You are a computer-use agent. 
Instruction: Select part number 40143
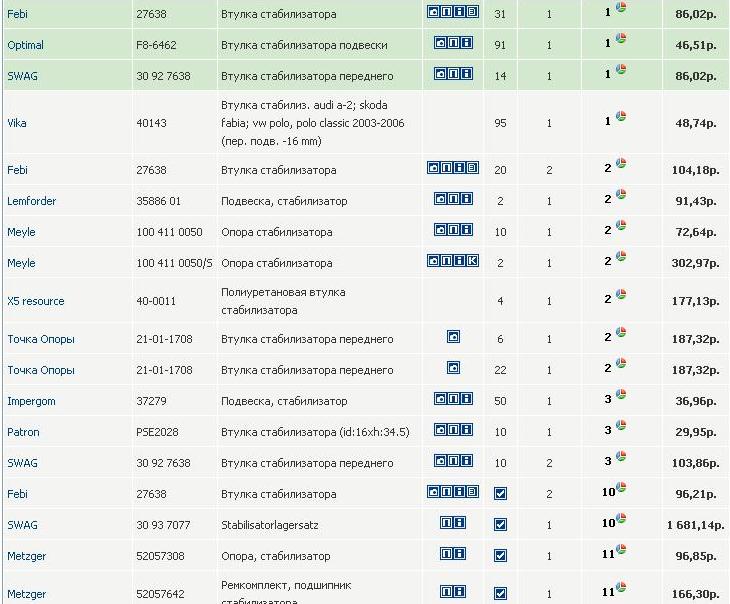pyautogui.click(x=151, y=123)
